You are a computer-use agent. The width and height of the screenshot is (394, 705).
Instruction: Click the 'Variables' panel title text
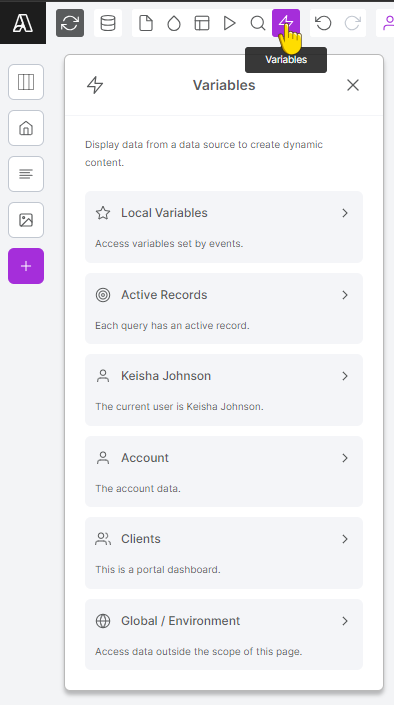click(x=224, y=85)
